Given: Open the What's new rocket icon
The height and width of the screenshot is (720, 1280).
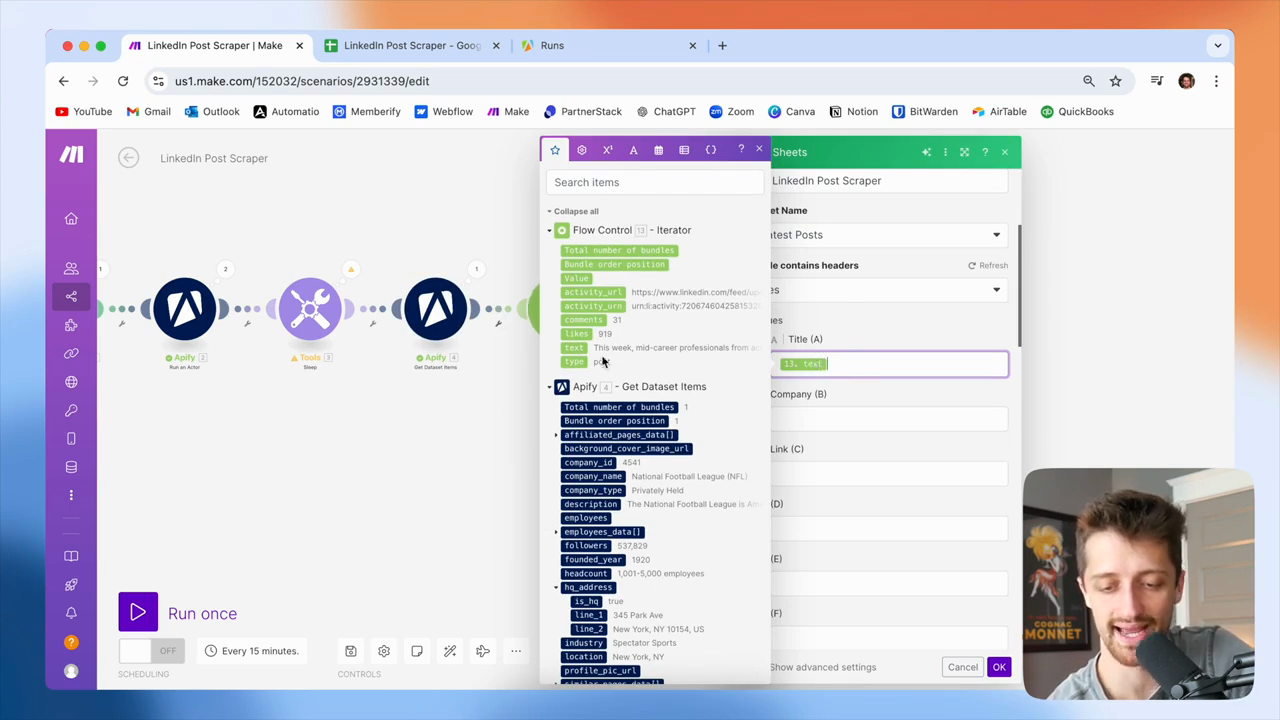Looking at the screenshot, I should (x=71, y=584).
